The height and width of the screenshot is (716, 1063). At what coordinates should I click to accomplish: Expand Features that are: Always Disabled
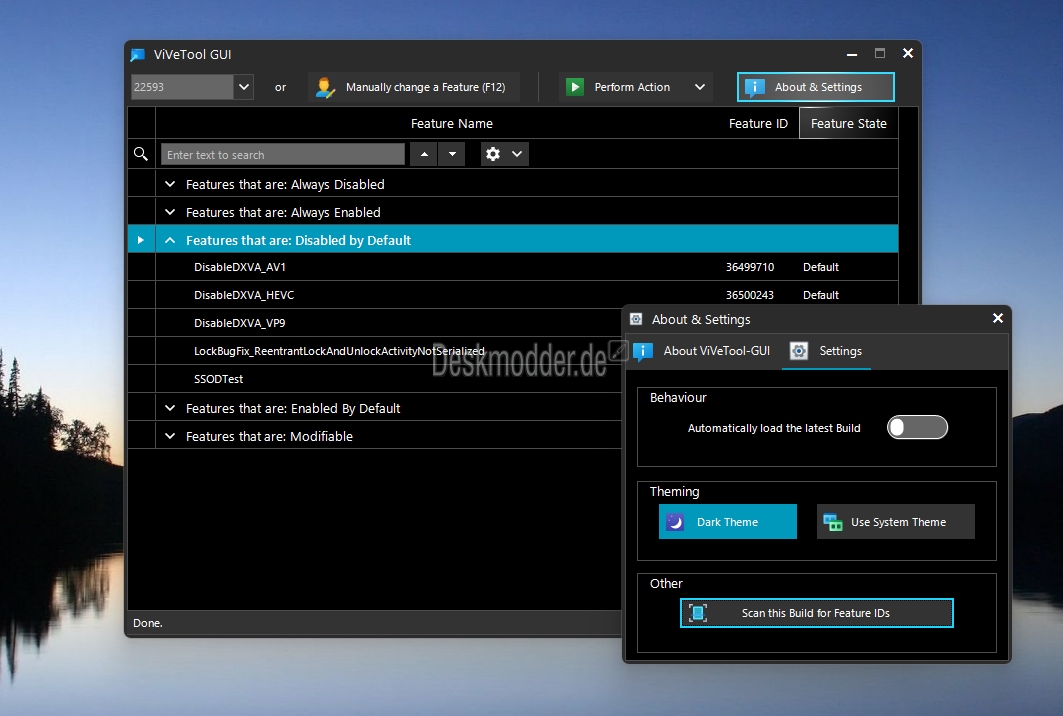170,184
